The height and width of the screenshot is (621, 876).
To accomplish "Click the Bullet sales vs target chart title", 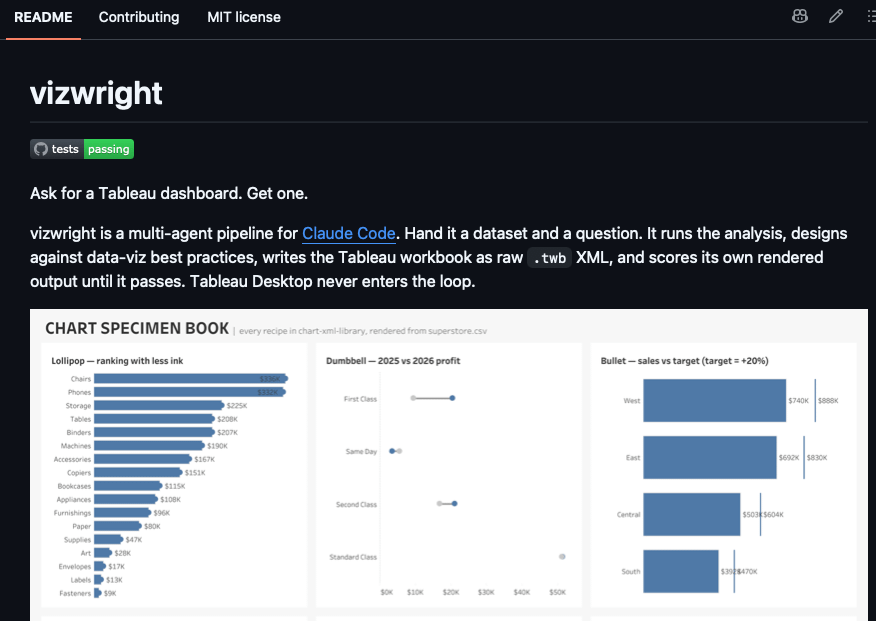I will [x=684, y=361].
